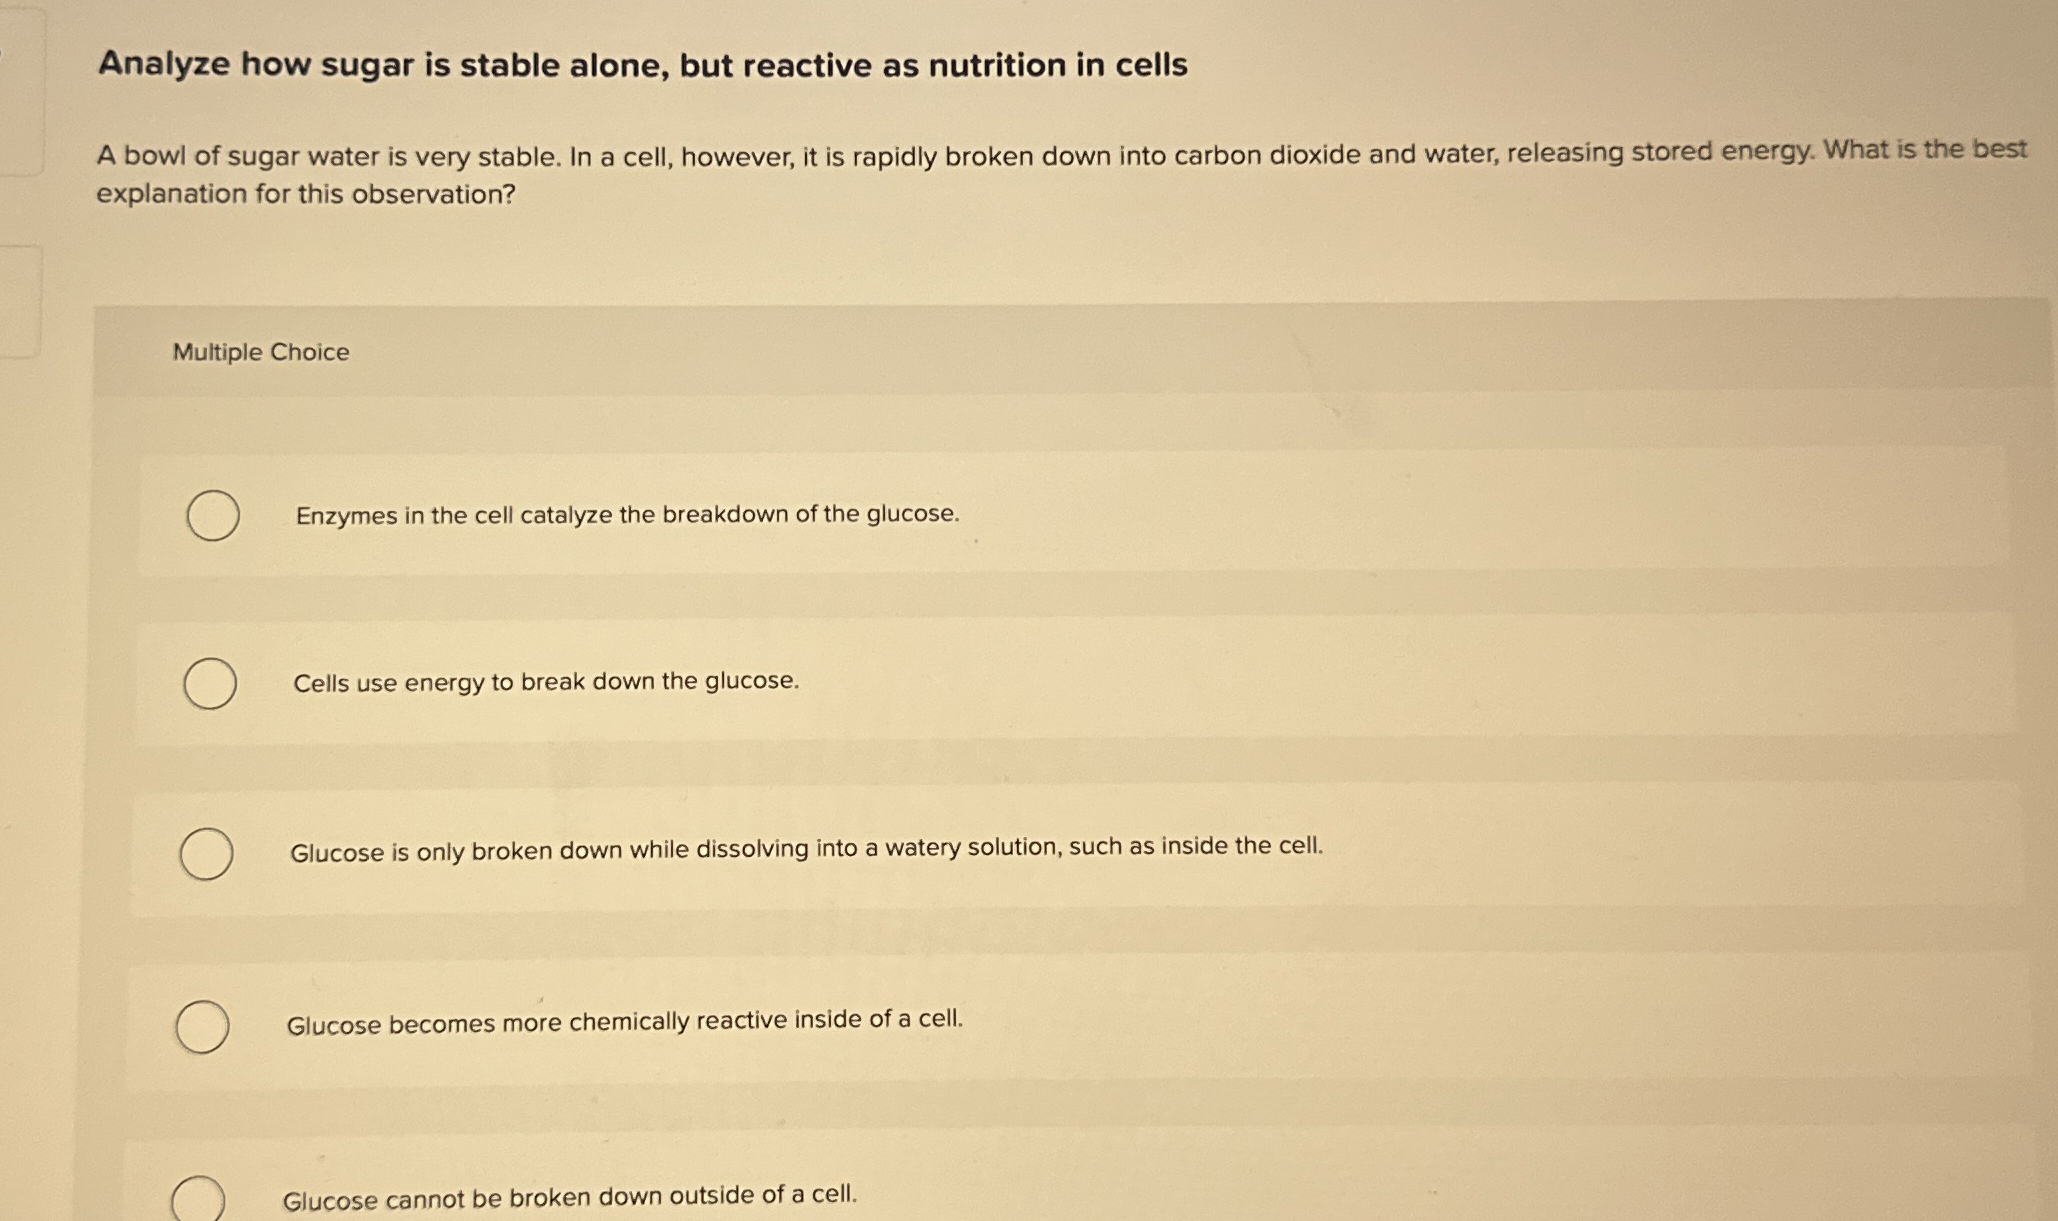Mark the radio for dissolving into watery solution
Image resolution: width=2058 pixels, height=1221 pixels.
click(x=207, y=854)
